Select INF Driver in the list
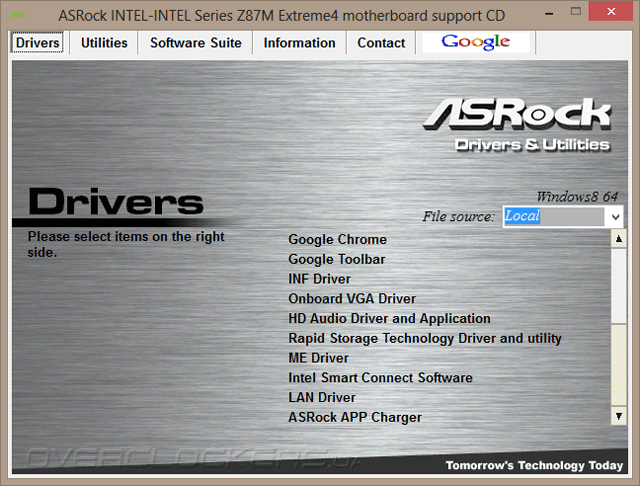 (319, 279)
